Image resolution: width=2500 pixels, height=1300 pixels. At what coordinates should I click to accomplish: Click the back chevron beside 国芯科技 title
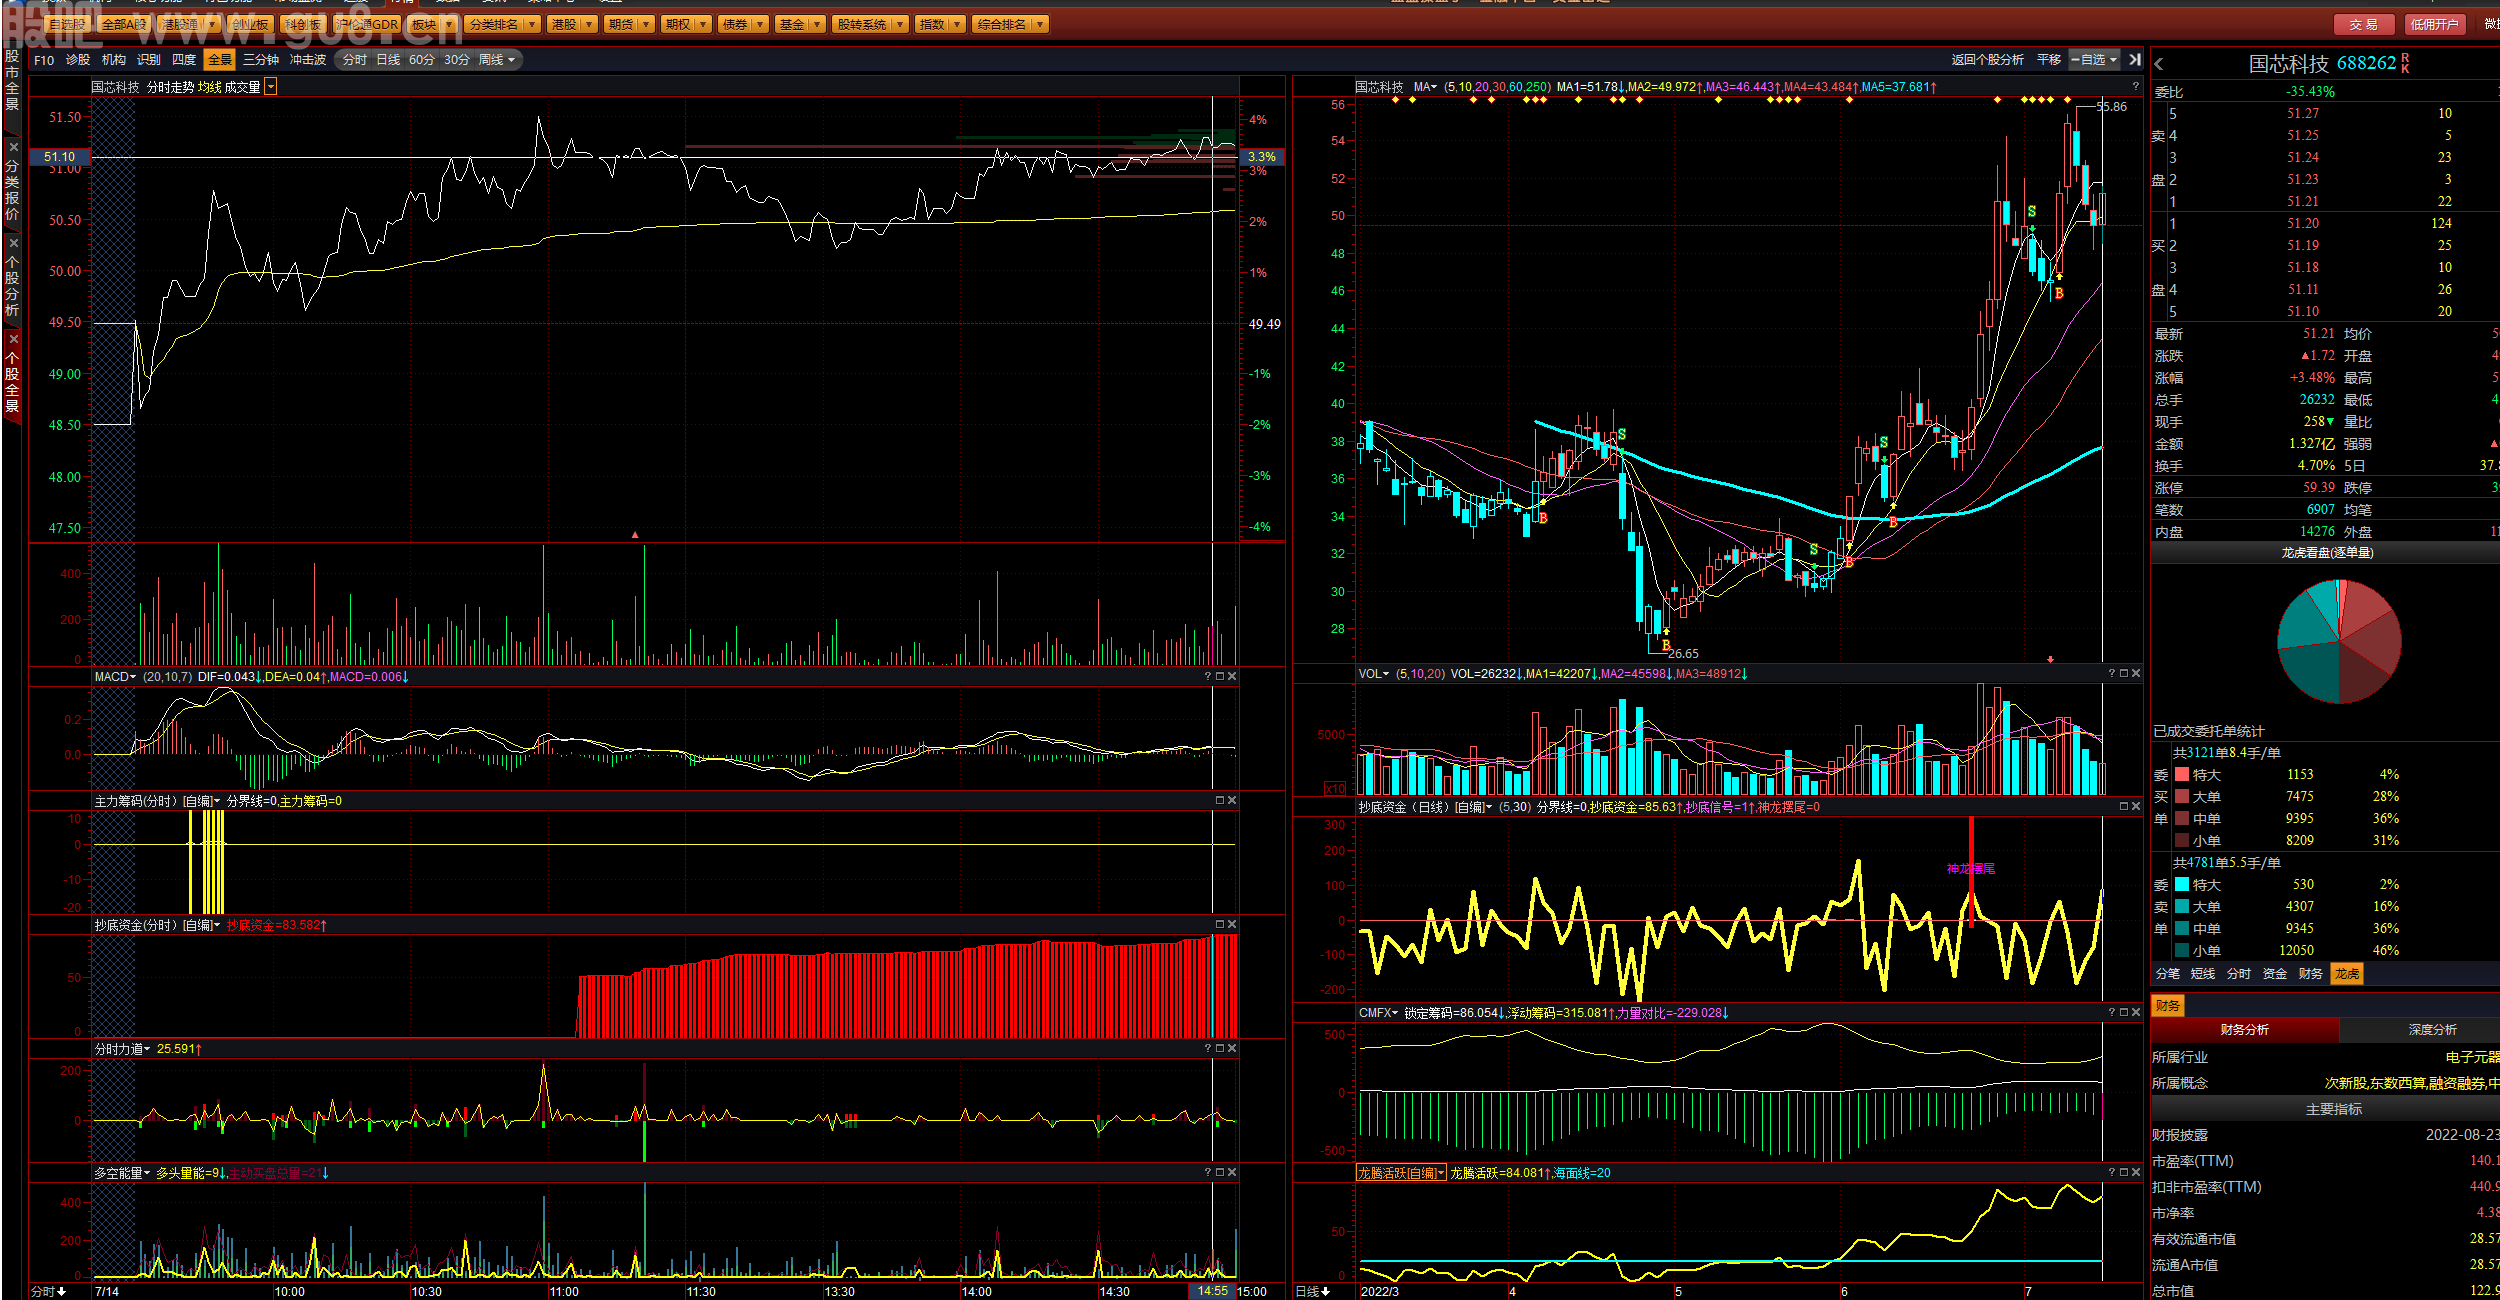pyautogui.click(x=2159, y=64)
